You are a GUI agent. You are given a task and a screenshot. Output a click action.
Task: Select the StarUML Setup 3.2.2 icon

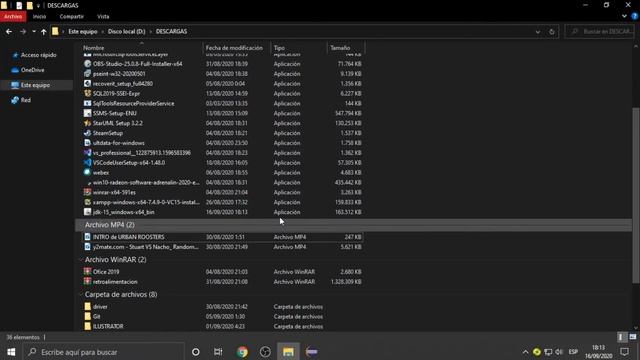tap(87, 123)
